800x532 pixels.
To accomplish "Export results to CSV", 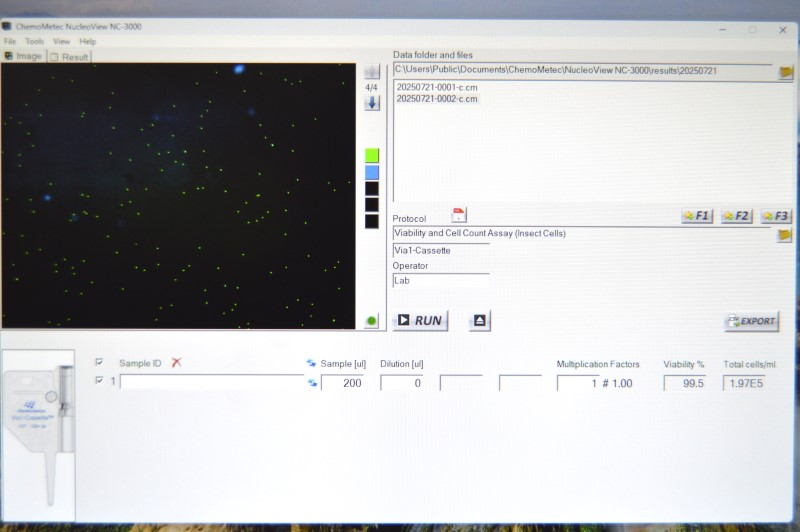I will click(752, 321).
